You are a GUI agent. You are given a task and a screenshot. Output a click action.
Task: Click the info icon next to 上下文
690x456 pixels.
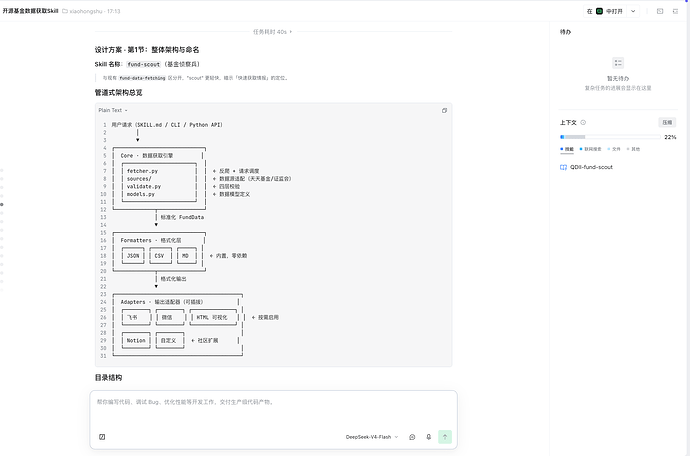click(x=583, y=122)
